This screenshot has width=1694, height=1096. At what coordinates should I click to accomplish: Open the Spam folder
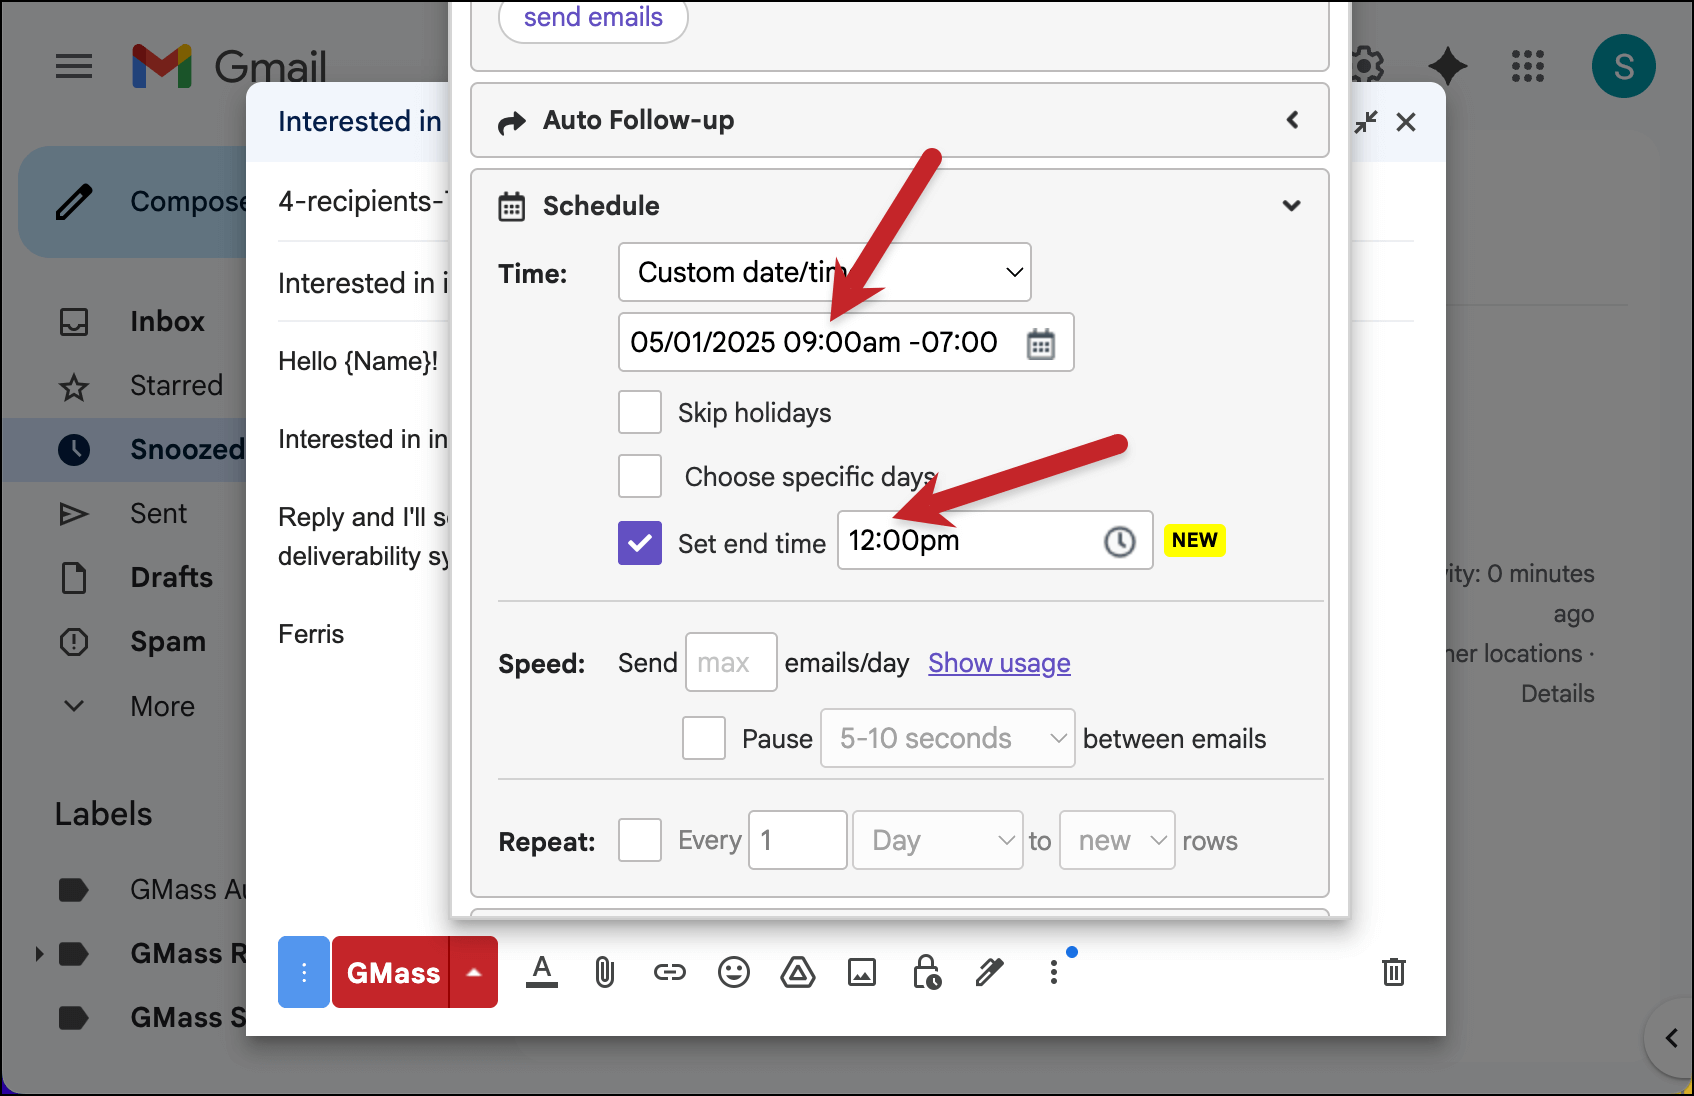(x=168, y=641)
